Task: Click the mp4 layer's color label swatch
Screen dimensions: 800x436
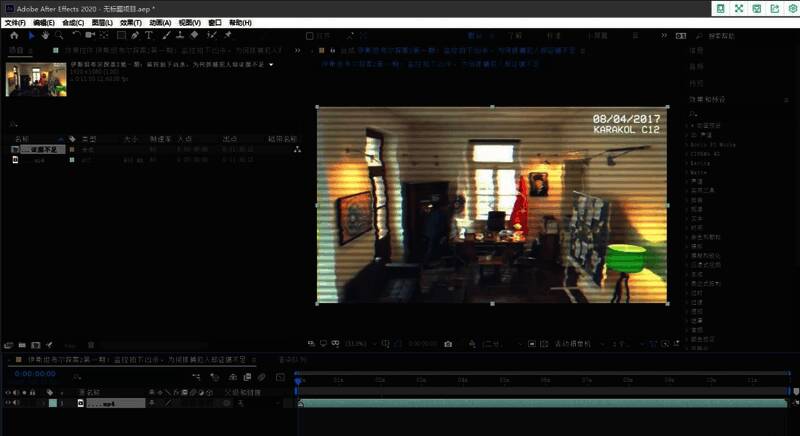Action: coord(53,404)
